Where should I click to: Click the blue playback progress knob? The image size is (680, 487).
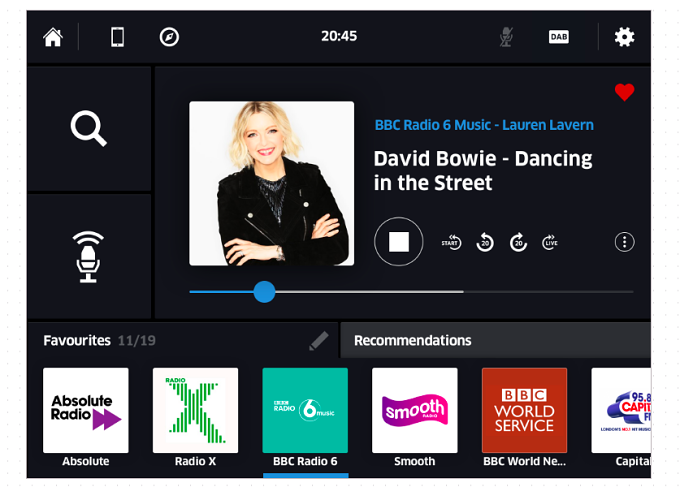[x=264, y=292]
